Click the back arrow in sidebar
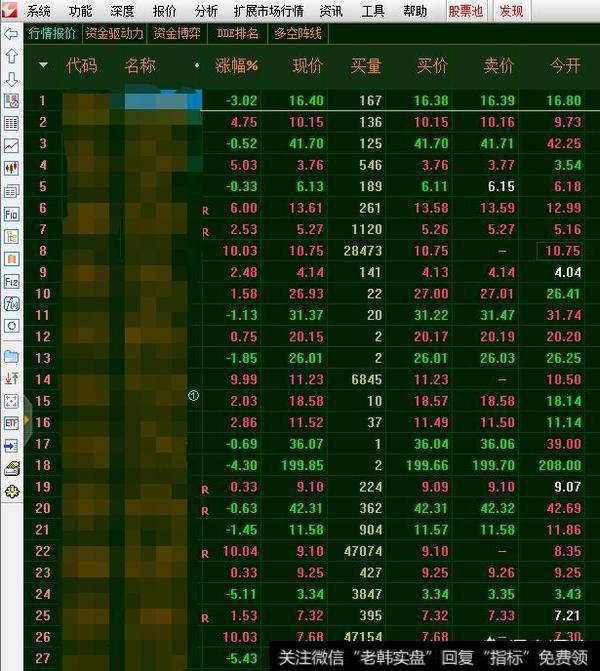 coord(11,34)
